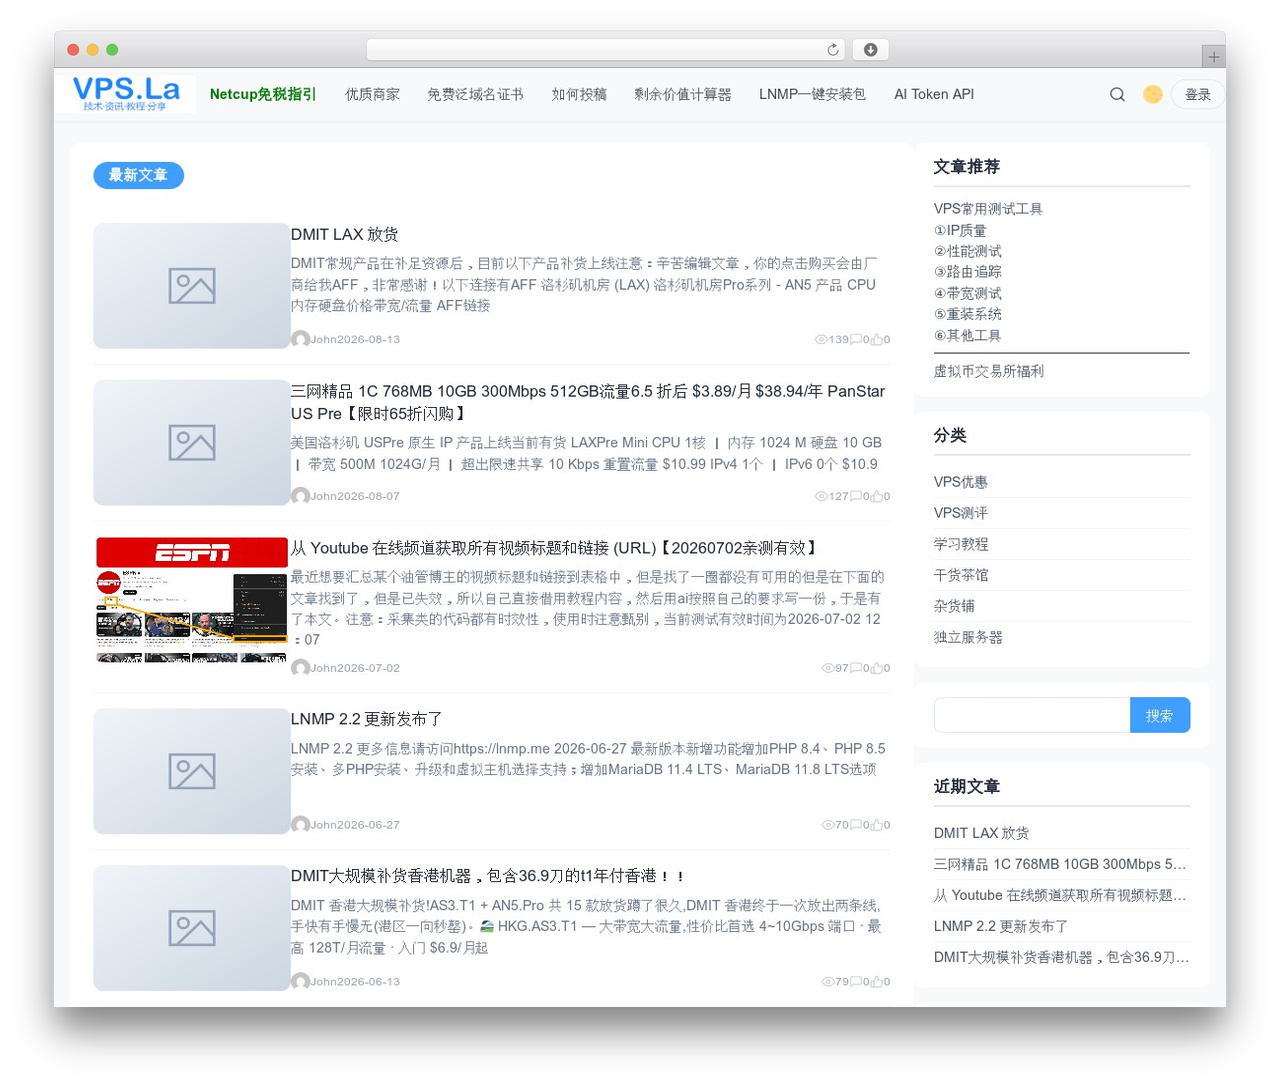Click views eye icon on DMIT香港 post
Image resolution: width=1280 pixels, height=1084 pixels.
point(828,982)
